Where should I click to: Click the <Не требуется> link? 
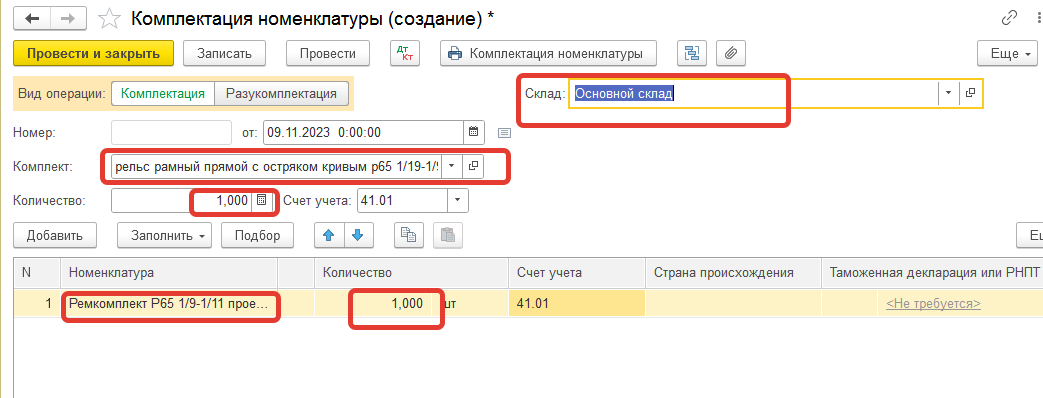(933, 303)
